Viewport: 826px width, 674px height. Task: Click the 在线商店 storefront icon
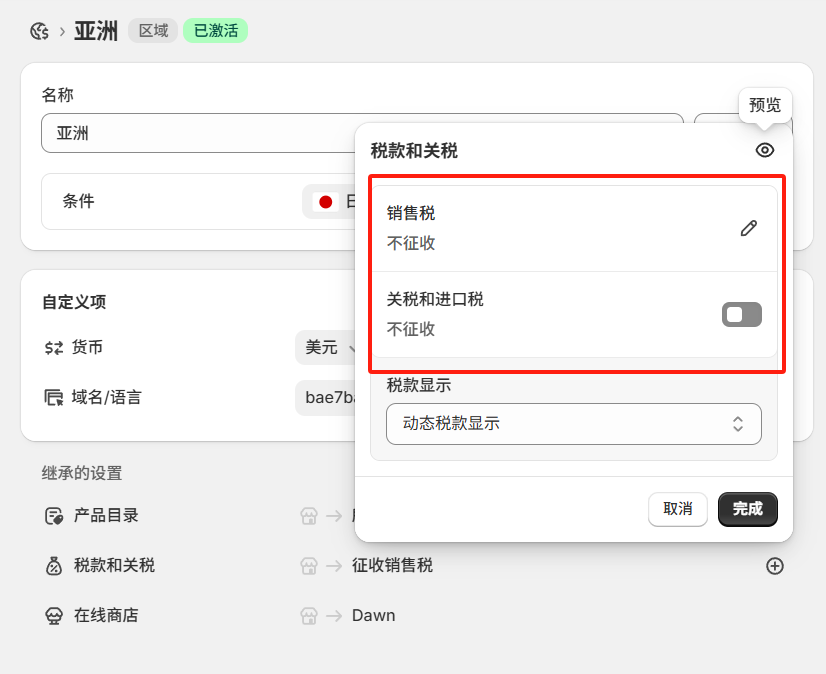click(x=52, y=615)
